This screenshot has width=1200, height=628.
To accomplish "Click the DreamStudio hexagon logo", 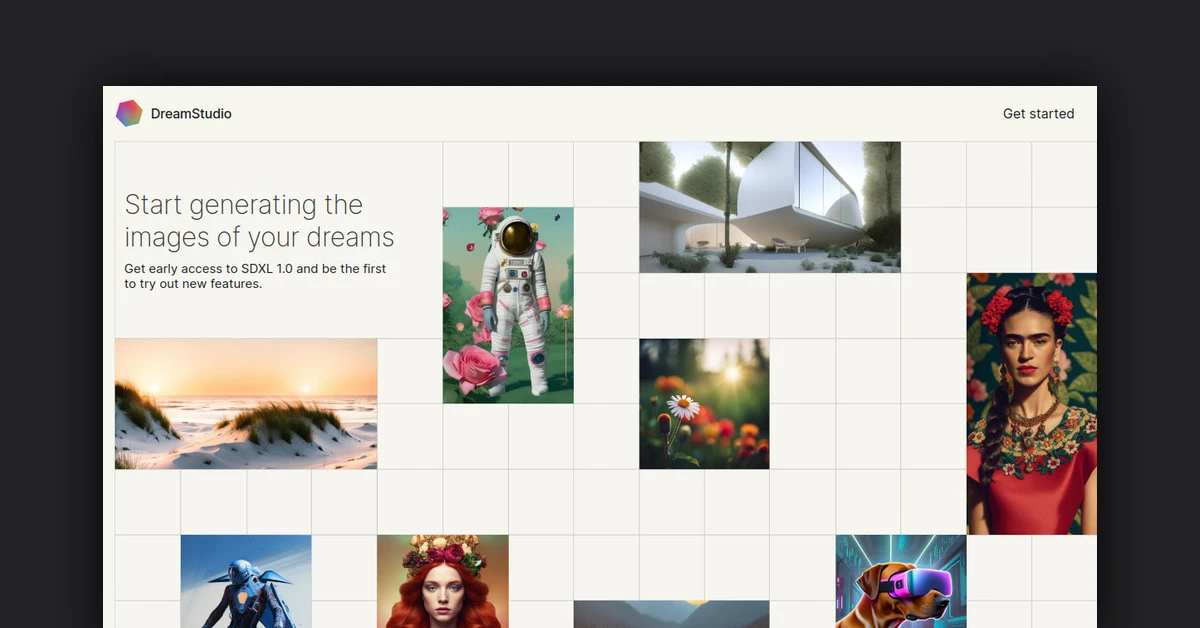I will [x=129, y=113].
